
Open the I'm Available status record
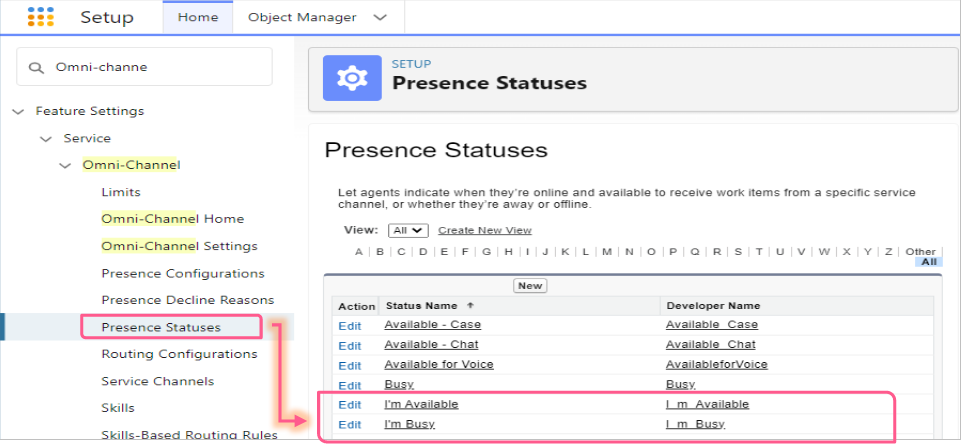pos(421,404)
